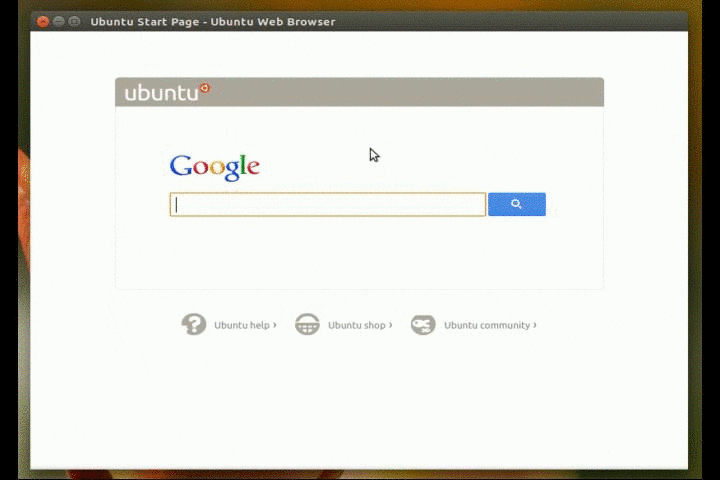Screen dimensions: 720x480
Task: Click the chevron arrow after Ubuntu shop
Action: [390, 324]
